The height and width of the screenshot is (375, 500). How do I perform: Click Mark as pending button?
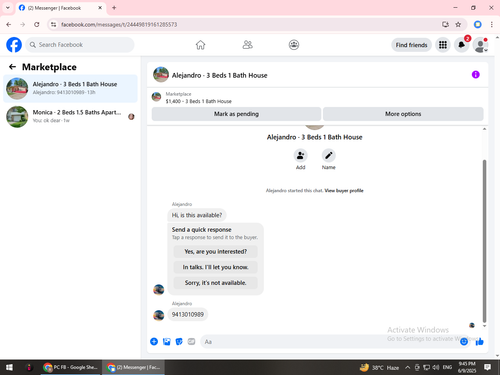[236, 114]
